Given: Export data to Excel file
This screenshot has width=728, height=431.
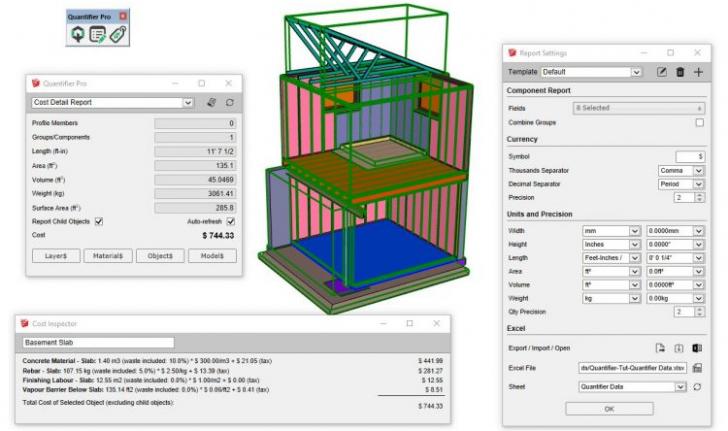Looking at the screenshot, I should click(x=660, y=348).
